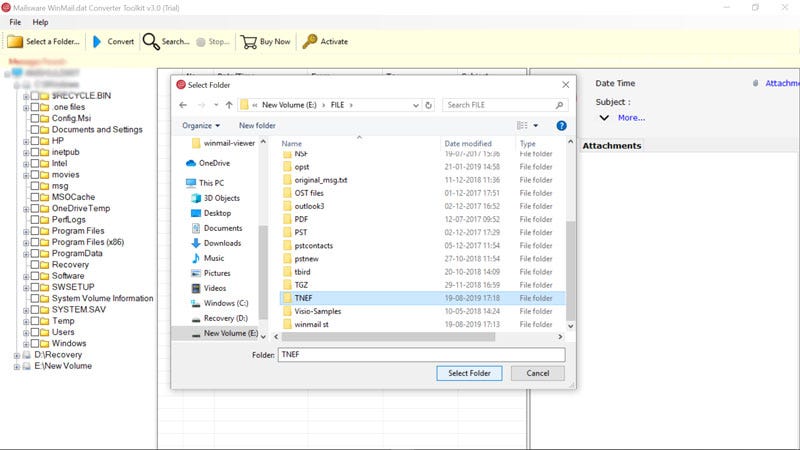
Task: Expand the E:\New Volume tree node
Action: point(16,366)
